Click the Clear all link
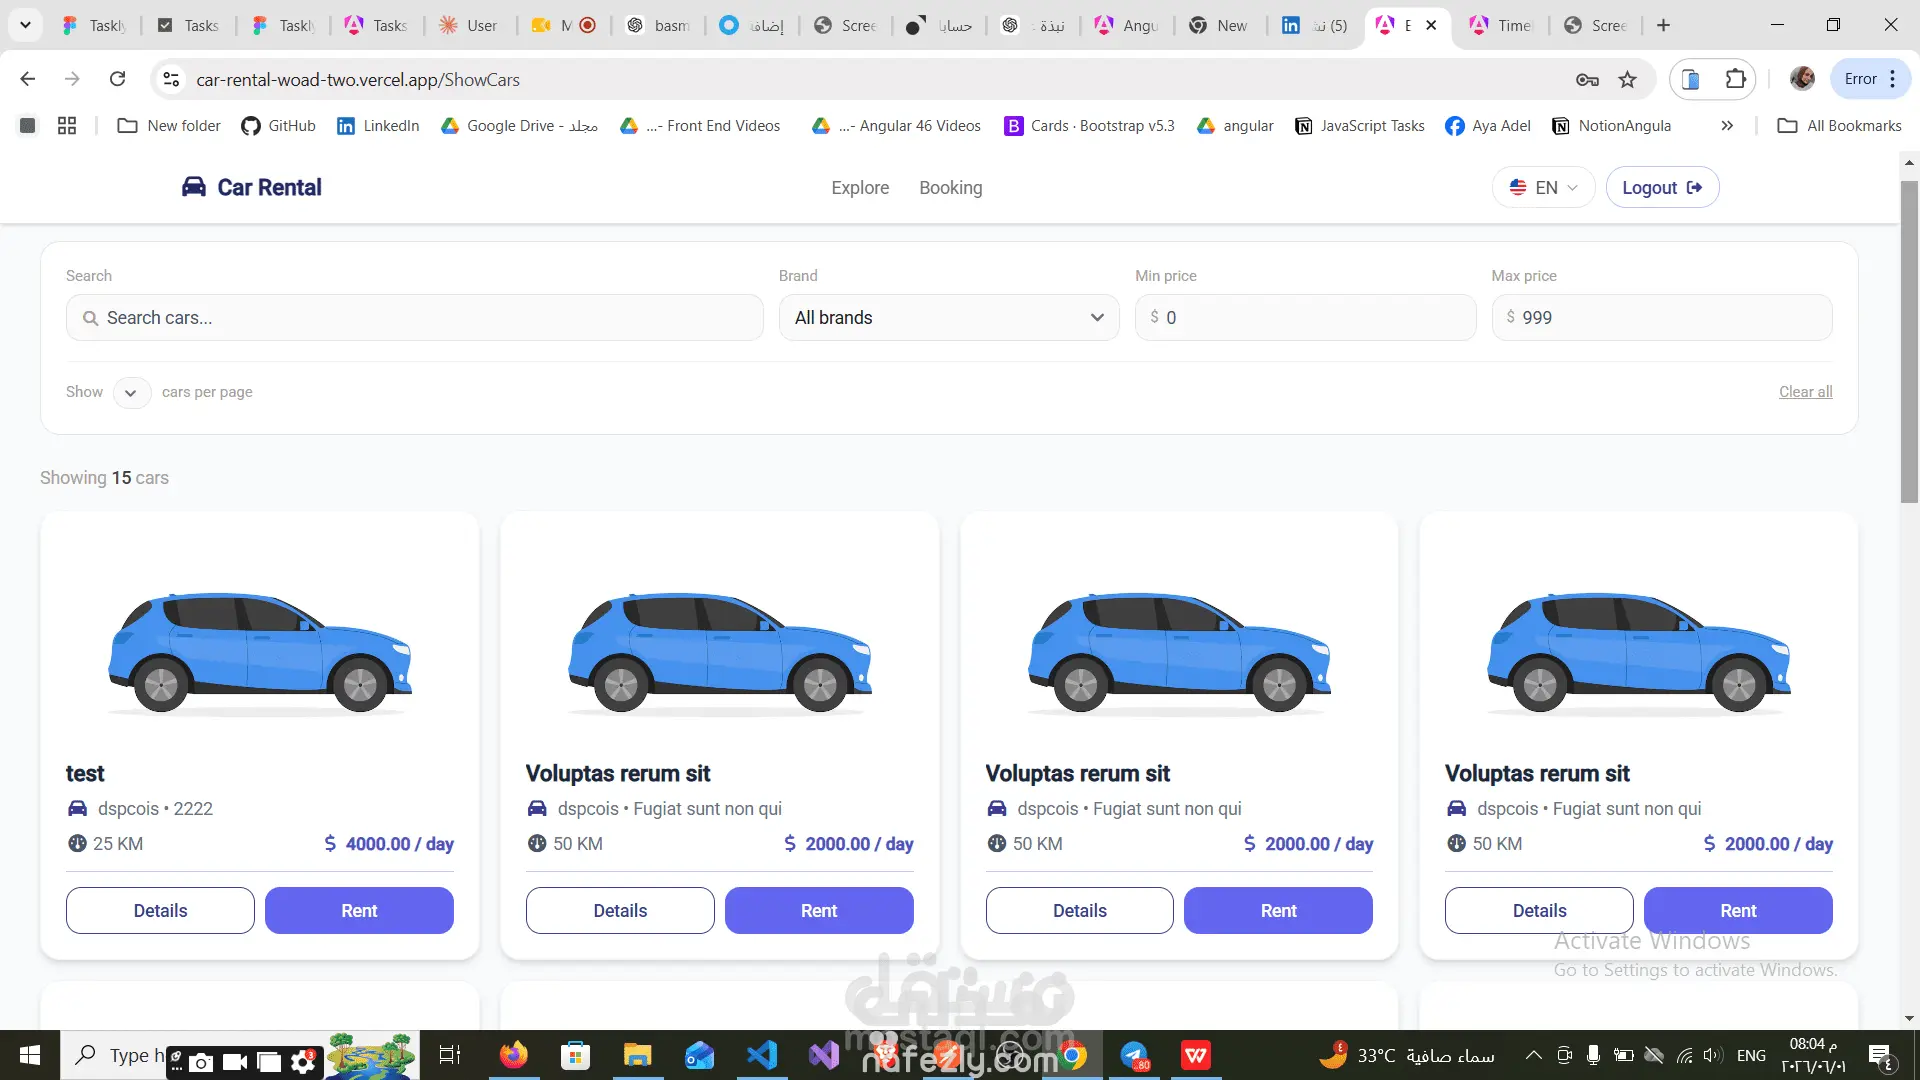 1805,392
